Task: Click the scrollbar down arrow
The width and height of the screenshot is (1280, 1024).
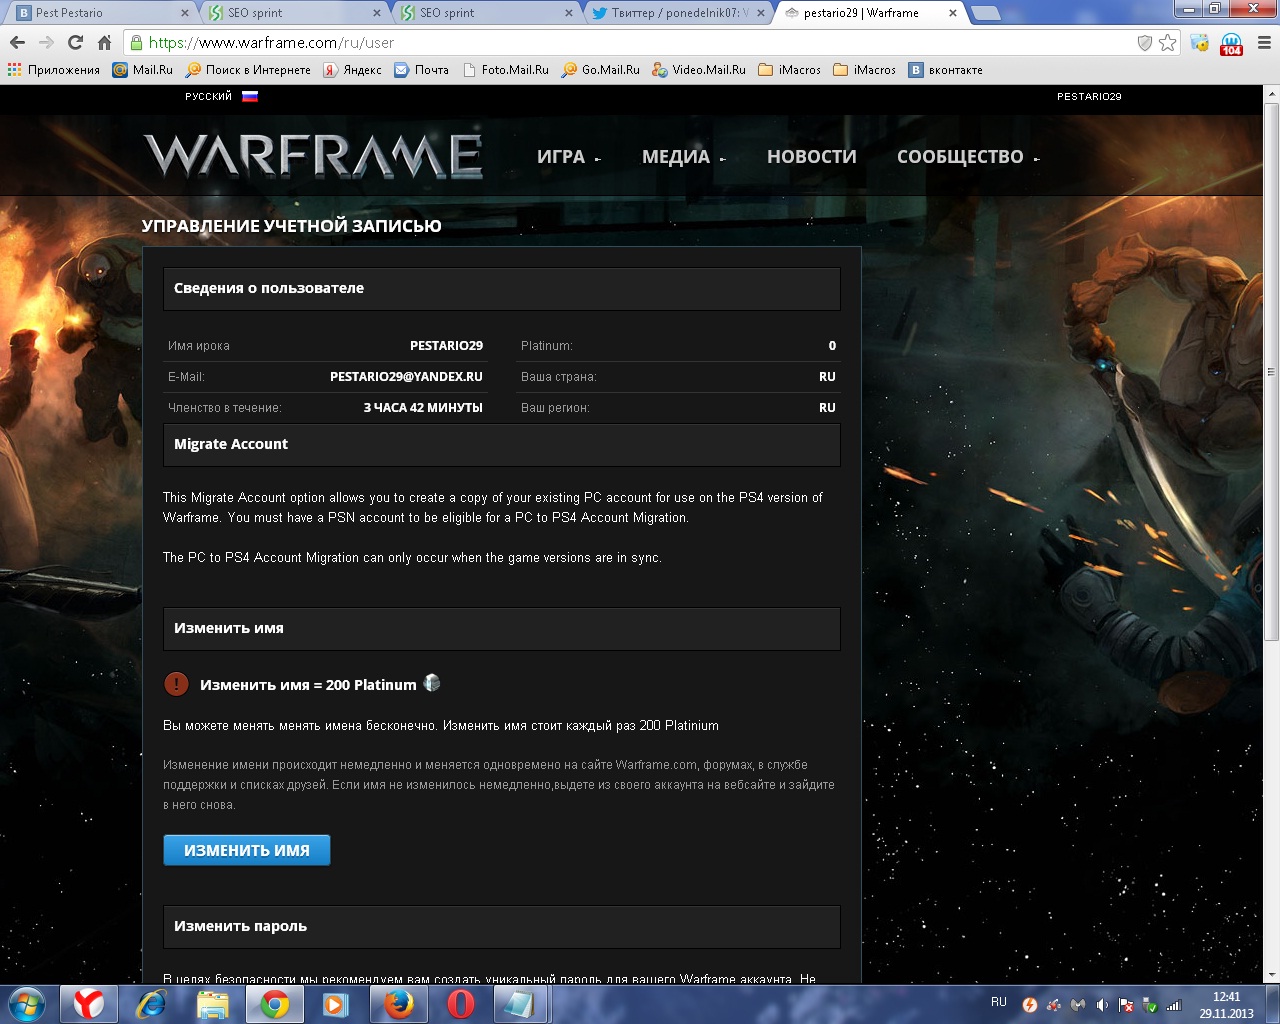Action: [1271, 975]
